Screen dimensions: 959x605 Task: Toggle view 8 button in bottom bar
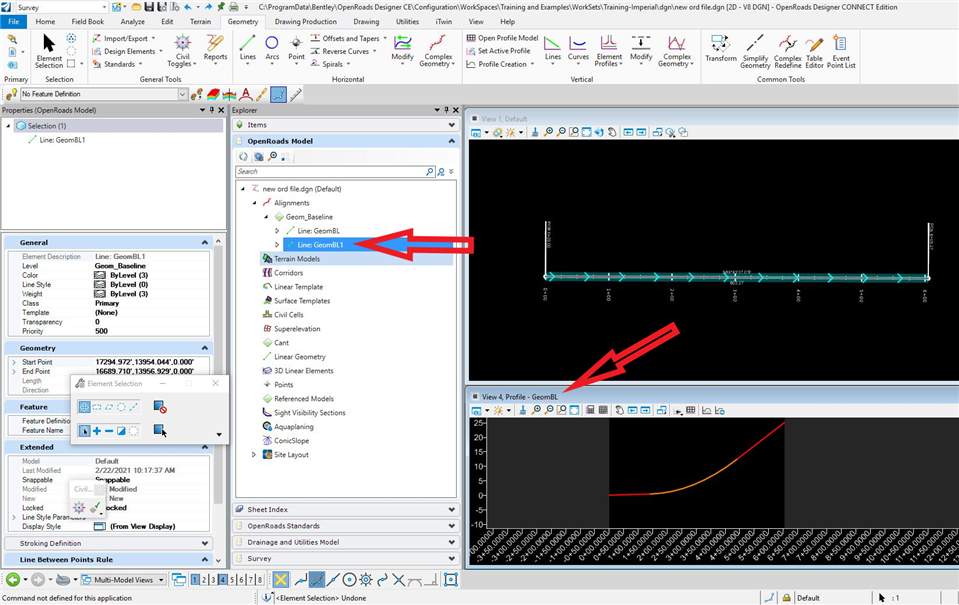pos(260,579)
